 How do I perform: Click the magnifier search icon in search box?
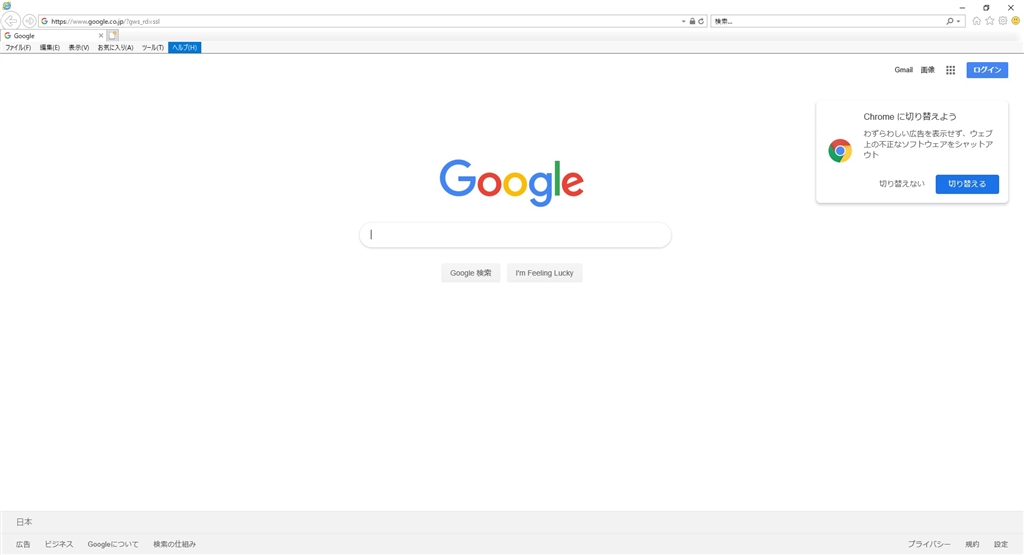tap(950, 22)
